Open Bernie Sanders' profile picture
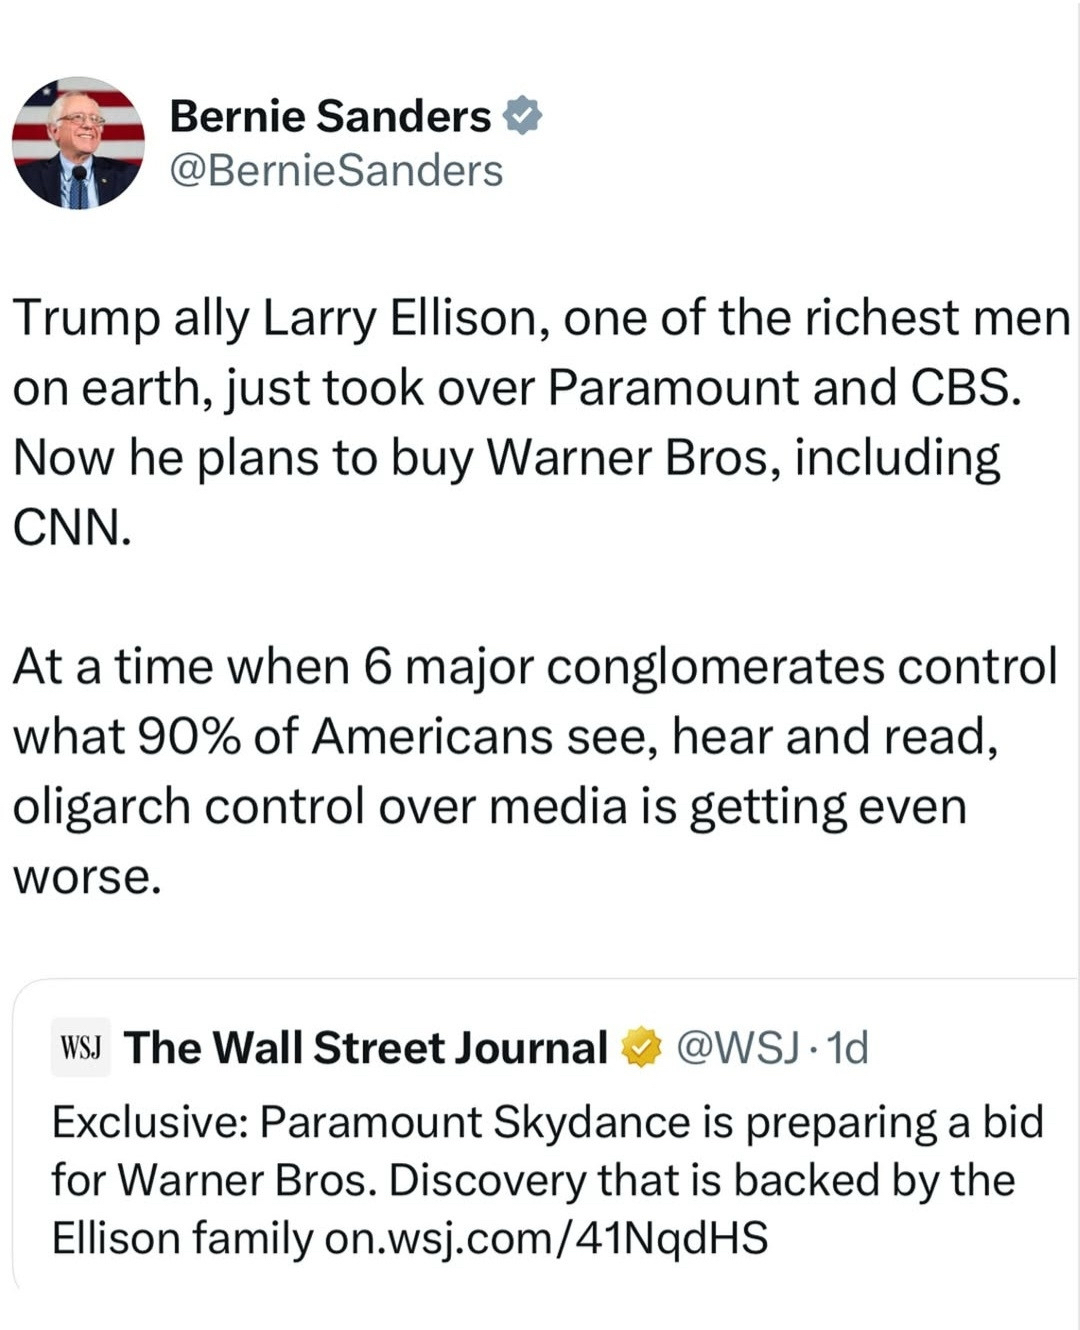 tap(78, 143)
